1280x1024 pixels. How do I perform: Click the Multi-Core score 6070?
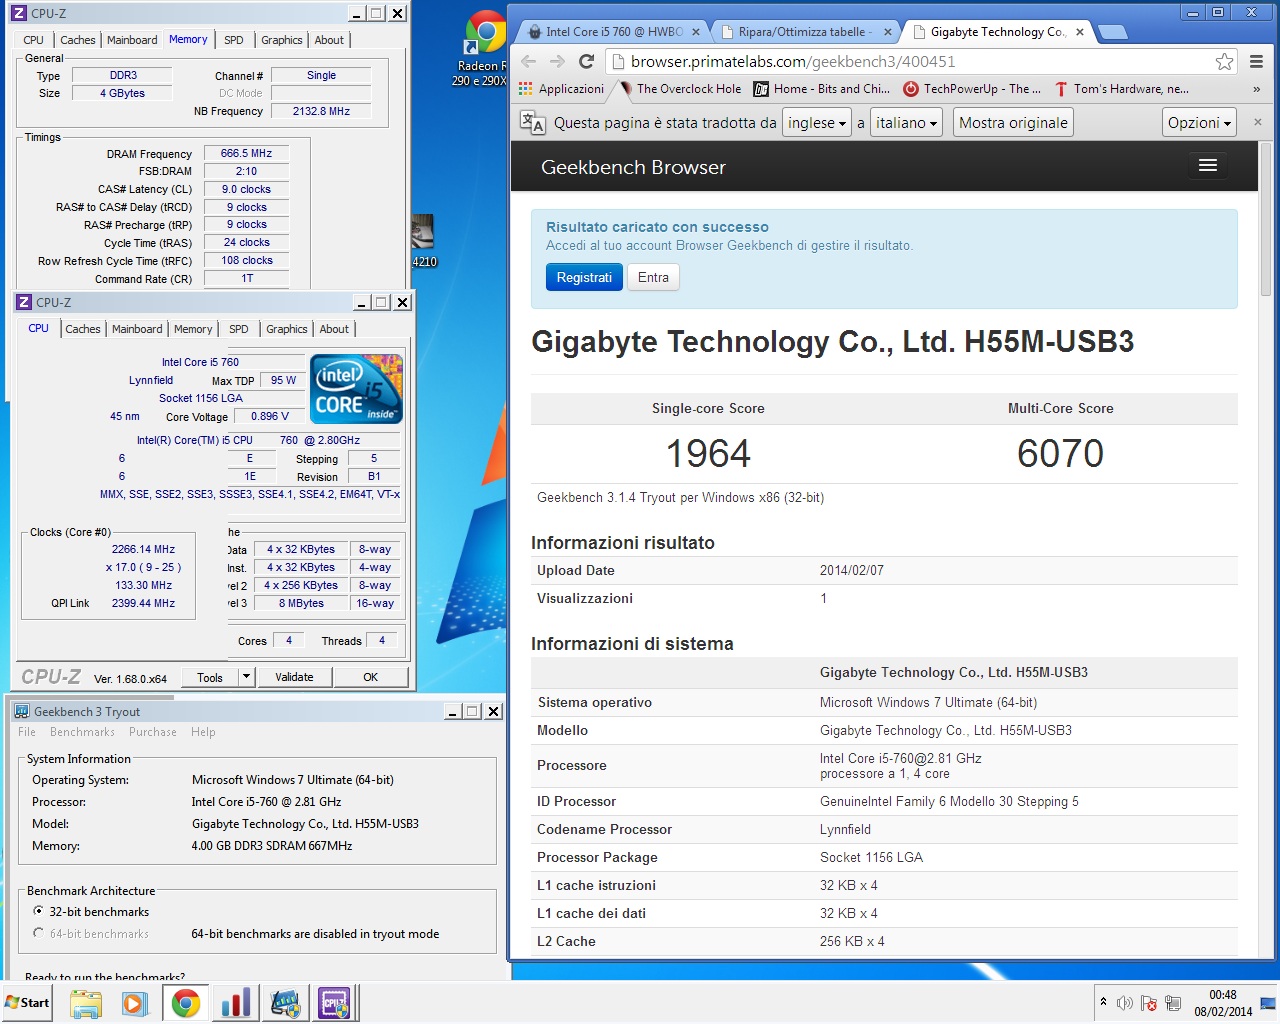(1060, 454)
